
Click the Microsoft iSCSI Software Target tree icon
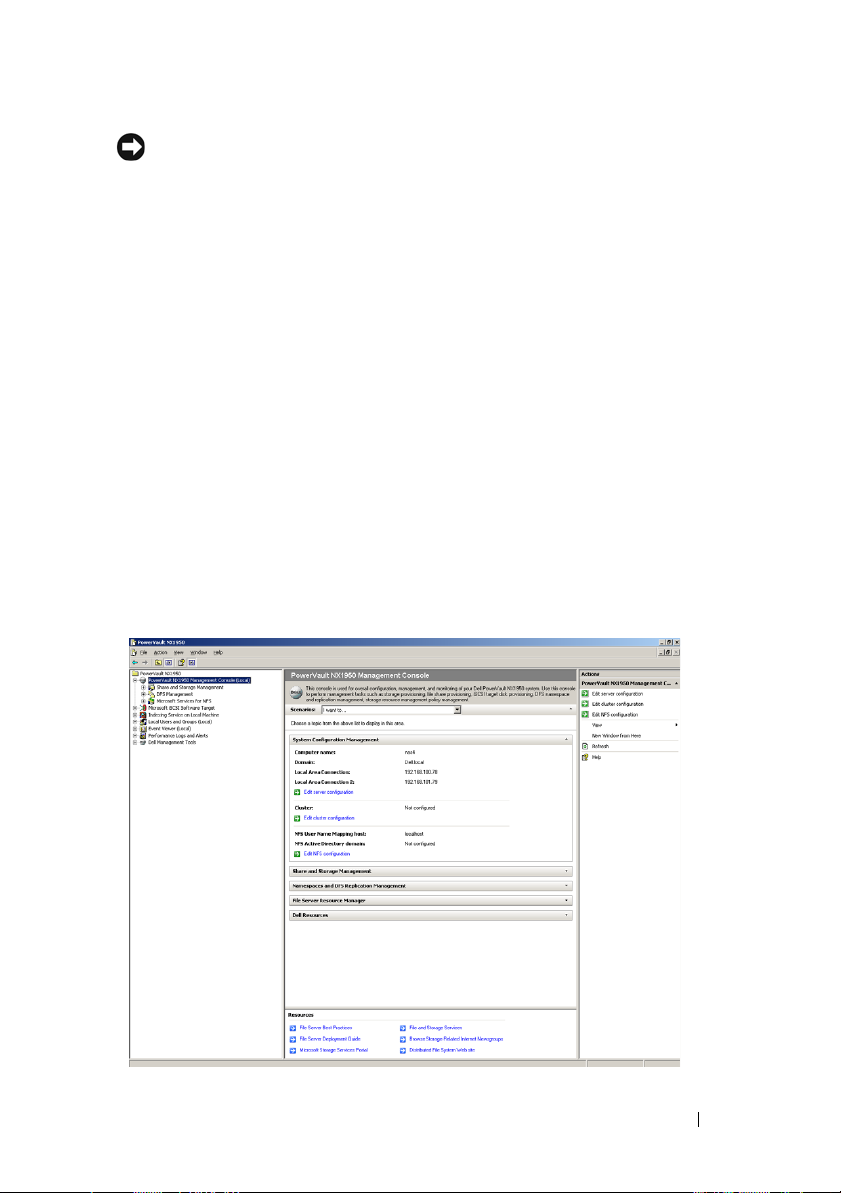click(x=143, y=708)
